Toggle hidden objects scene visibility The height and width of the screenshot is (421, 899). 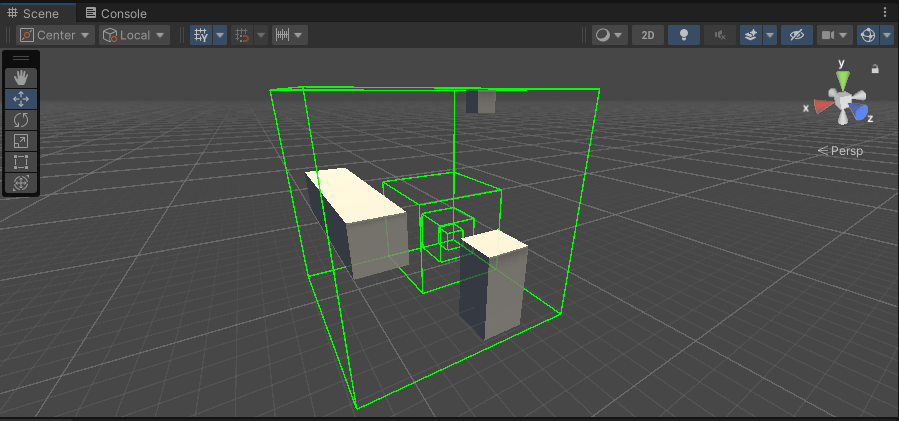(x=796, y=35)
